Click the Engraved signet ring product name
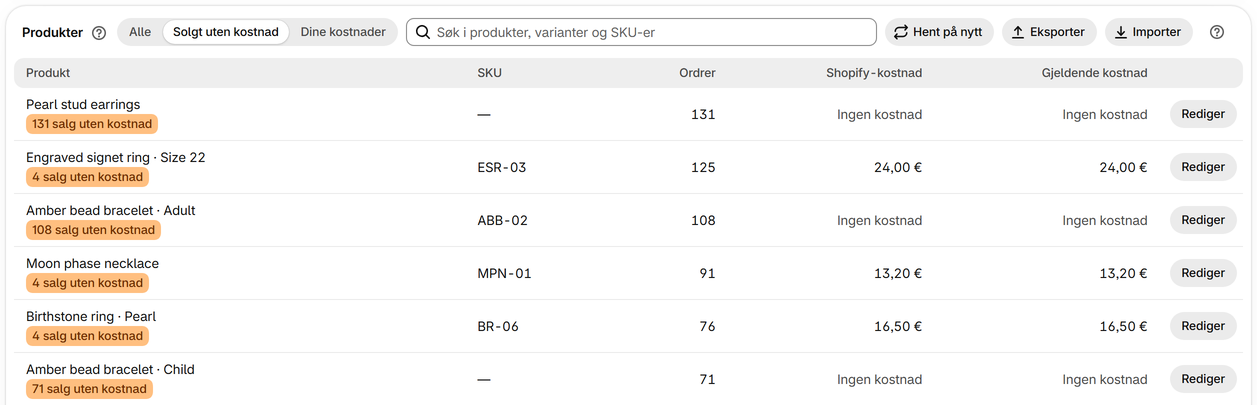This screenshot has width=1257, height=405. coord(116,157)
